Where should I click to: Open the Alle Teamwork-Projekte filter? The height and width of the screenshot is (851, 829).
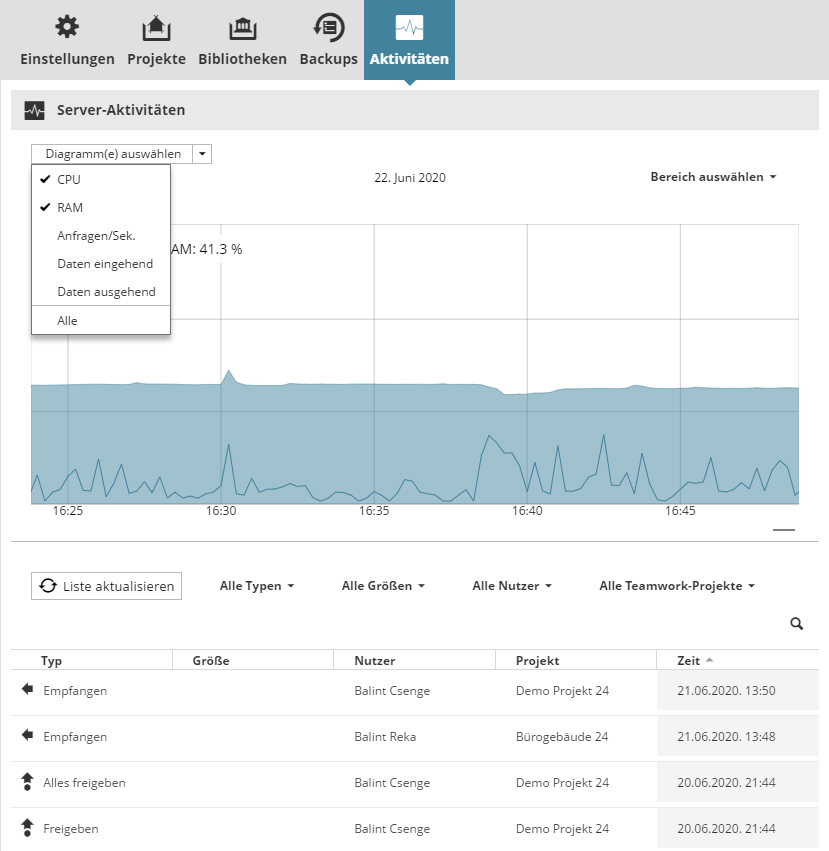pyautogui.click(x=676, y=586)
